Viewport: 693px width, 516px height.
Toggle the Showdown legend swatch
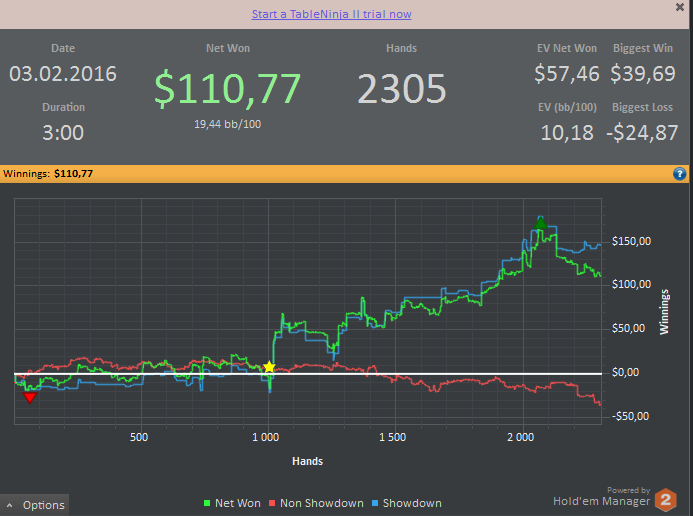tap(375, 503)
